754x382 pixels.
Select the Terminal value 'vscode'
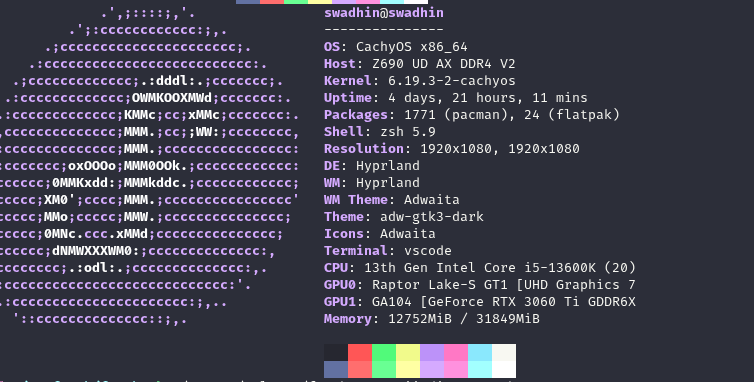coord(427,250)
